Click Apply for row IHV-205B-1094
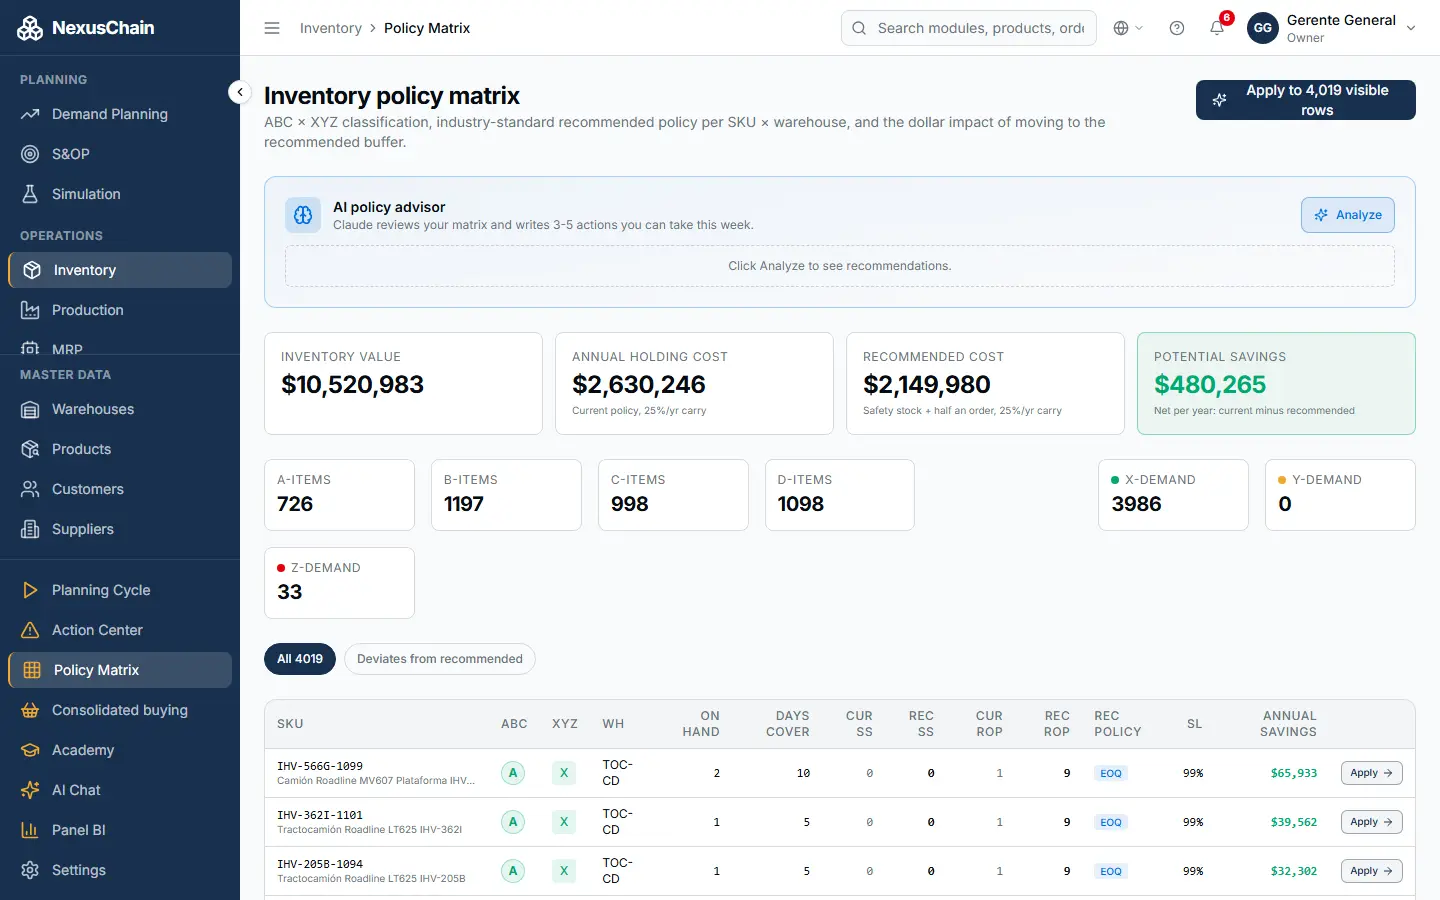 click(1371, 871)
